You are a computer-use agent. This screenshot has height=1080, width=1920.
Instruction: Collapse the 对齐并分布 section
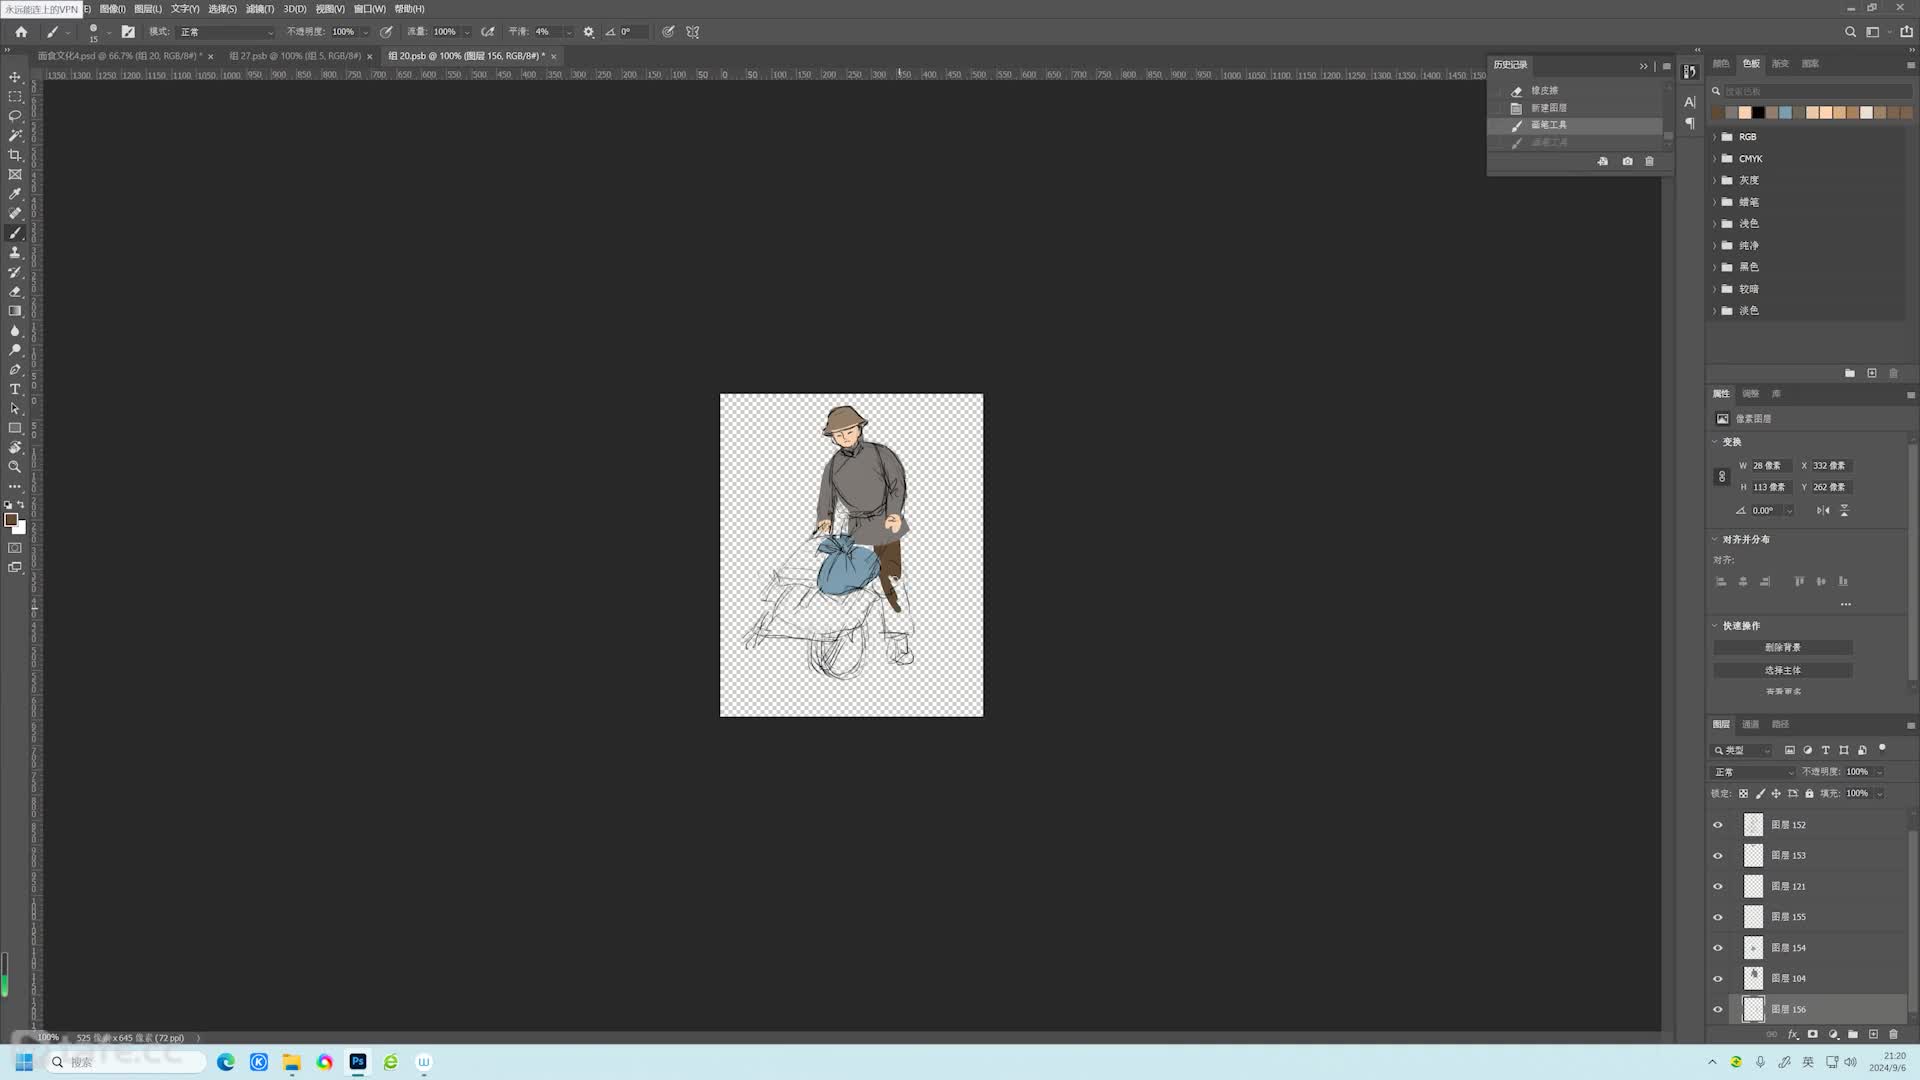[1715, 540]
